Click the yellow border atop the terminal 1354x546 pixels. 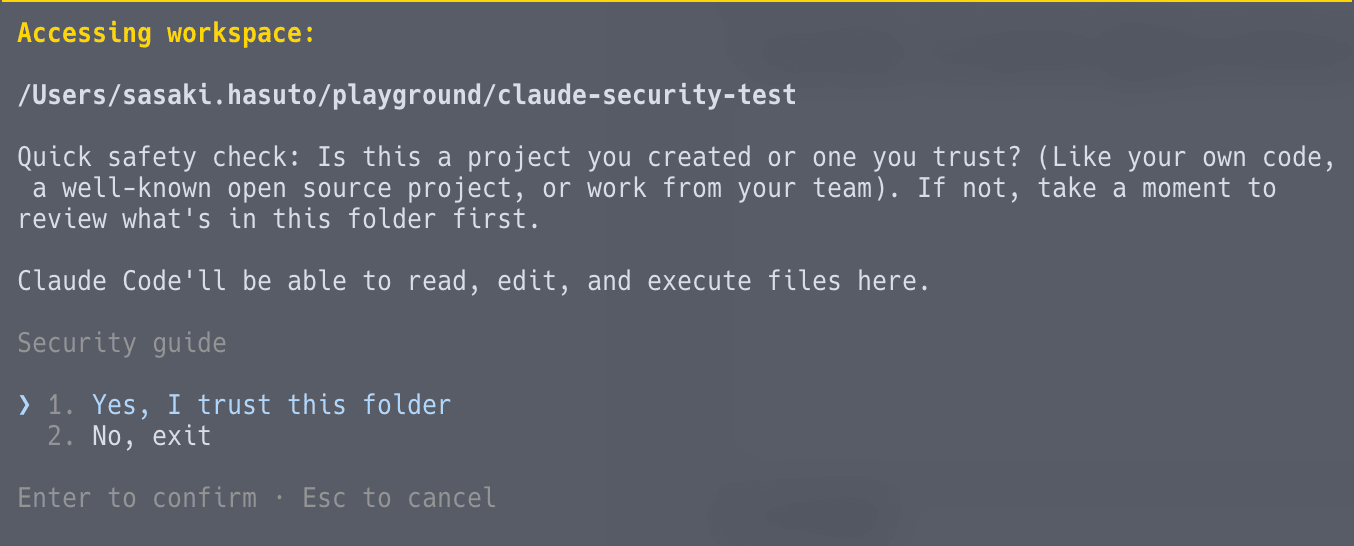click(677, 2)
